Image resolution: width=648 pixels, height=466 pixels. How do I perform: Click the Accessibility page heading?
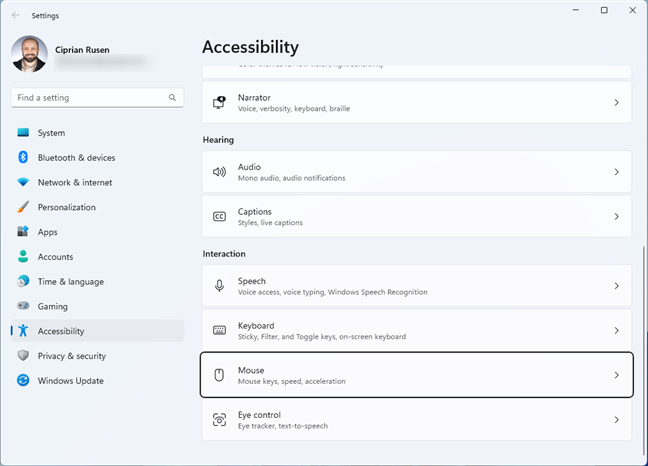click(x=250, y=47)
